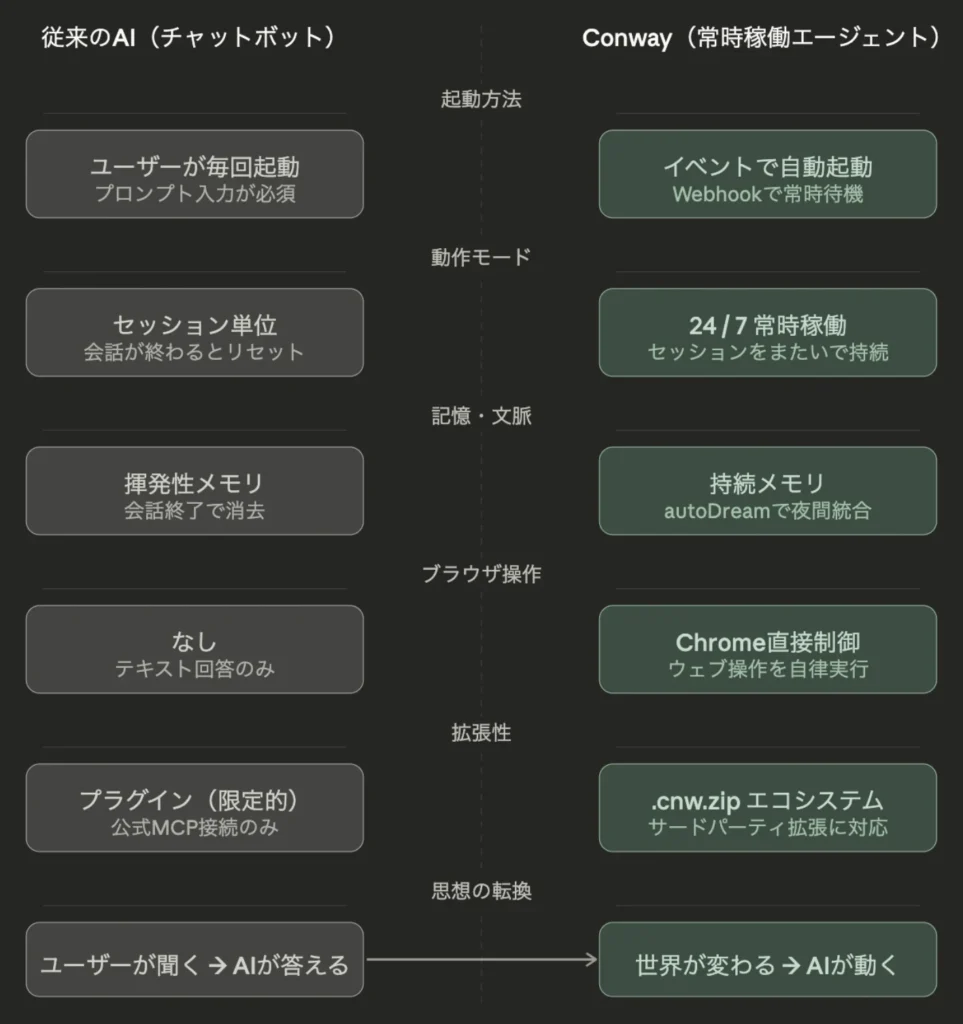The height and width of the screenshot is (1024, 963).
Task: Select the ユーザーが毎回起動 box
Action: point(194,174)
